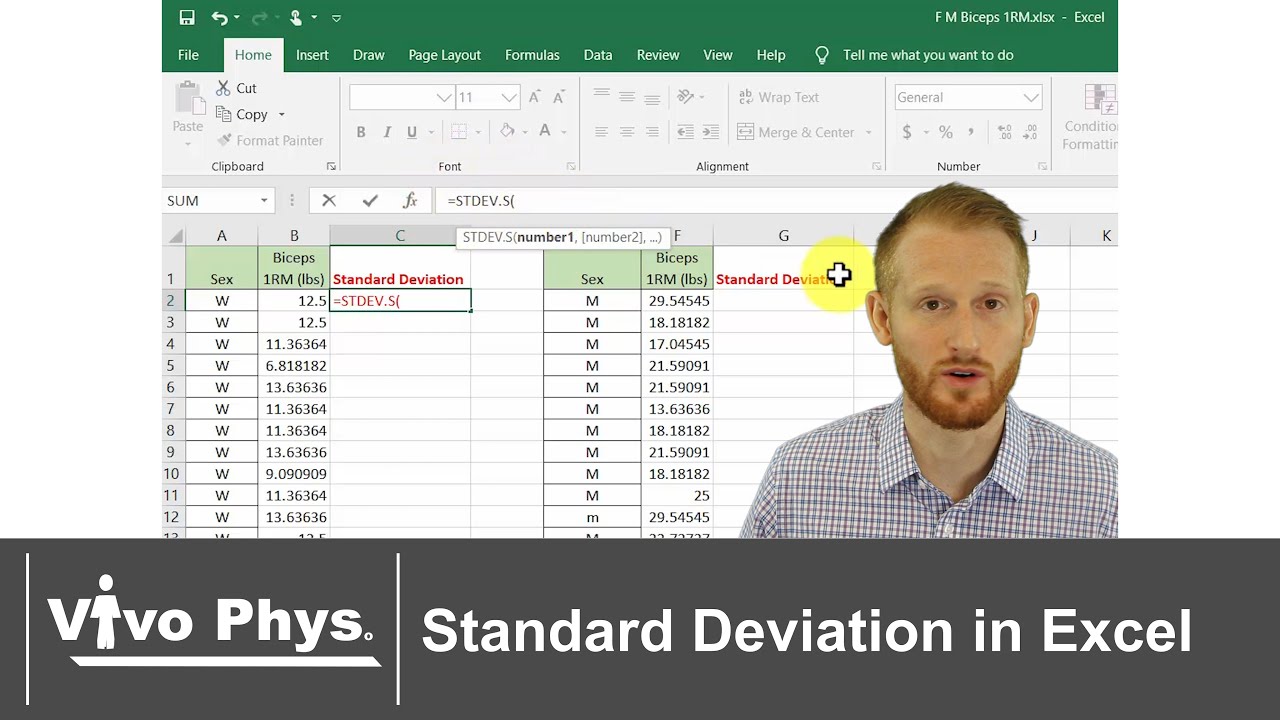This screenshot has width=1280, height=720.
Task: Click Merge & Center button
Action: 797,132
